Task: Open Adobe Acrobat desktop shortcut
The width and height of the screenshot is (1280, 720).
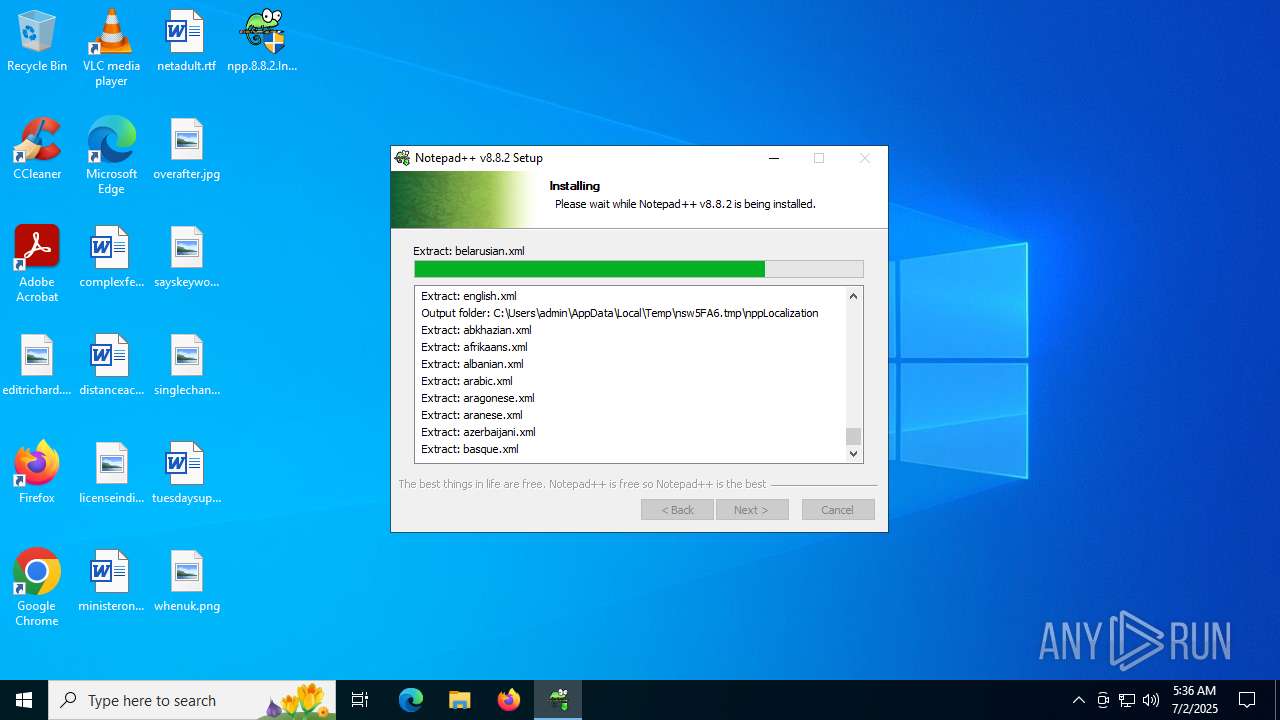Action: point(37,263)
